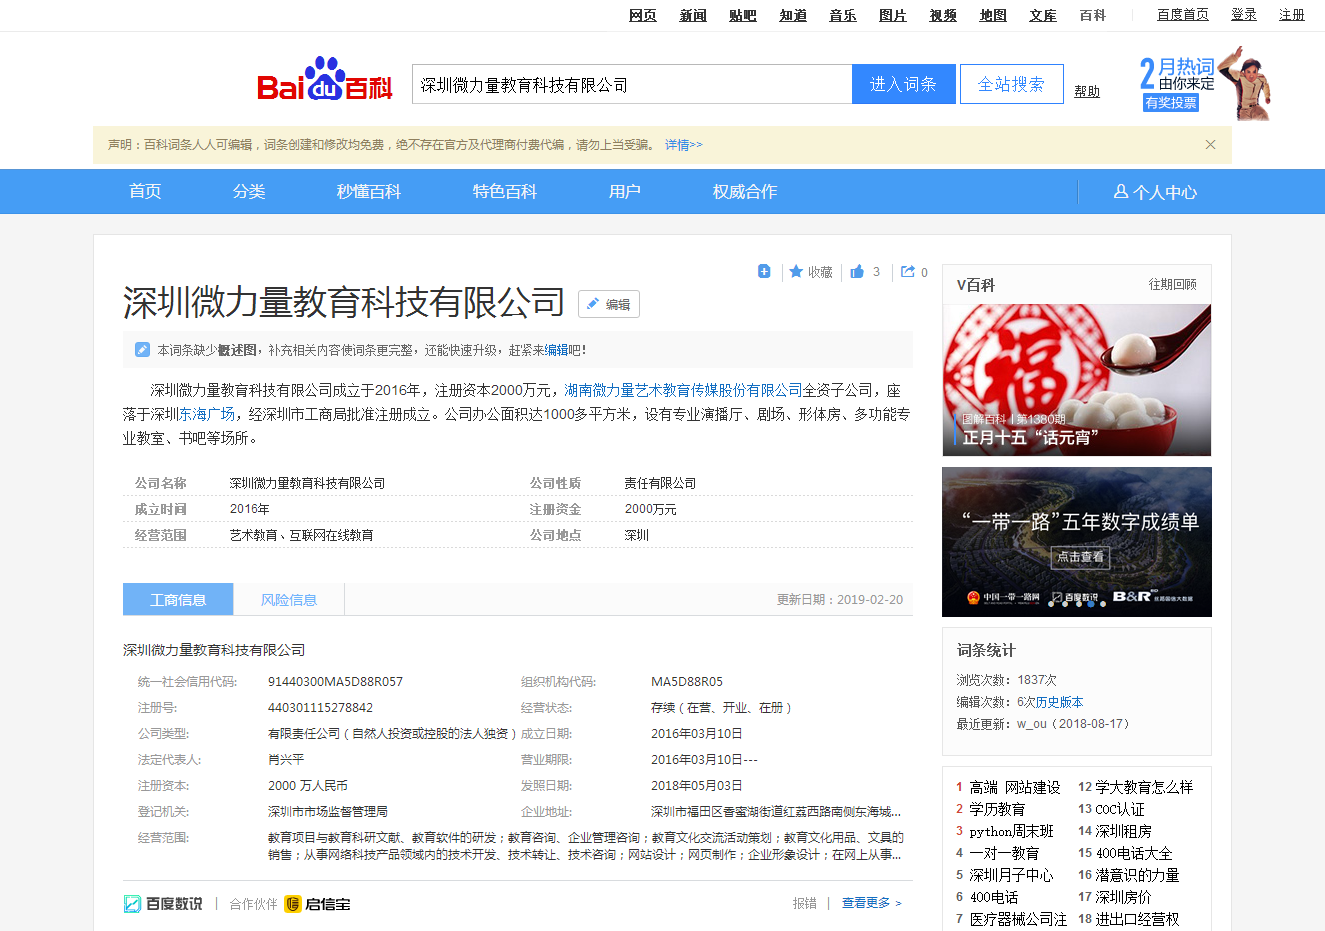
Task: Click the legal representative name 肖兴平
Action: 286,760
